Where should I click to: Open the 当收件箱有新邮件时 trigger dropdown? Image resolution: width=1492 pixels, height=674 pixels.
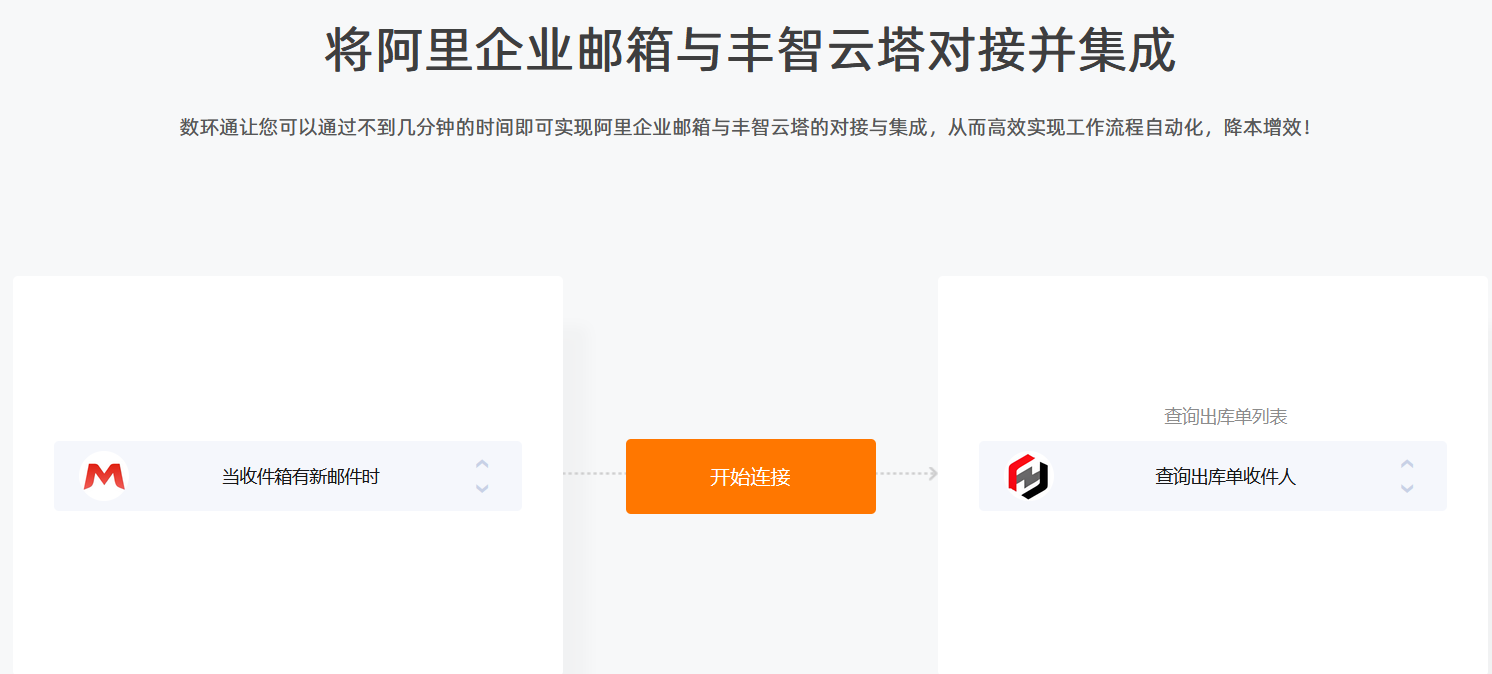(288, 476)
